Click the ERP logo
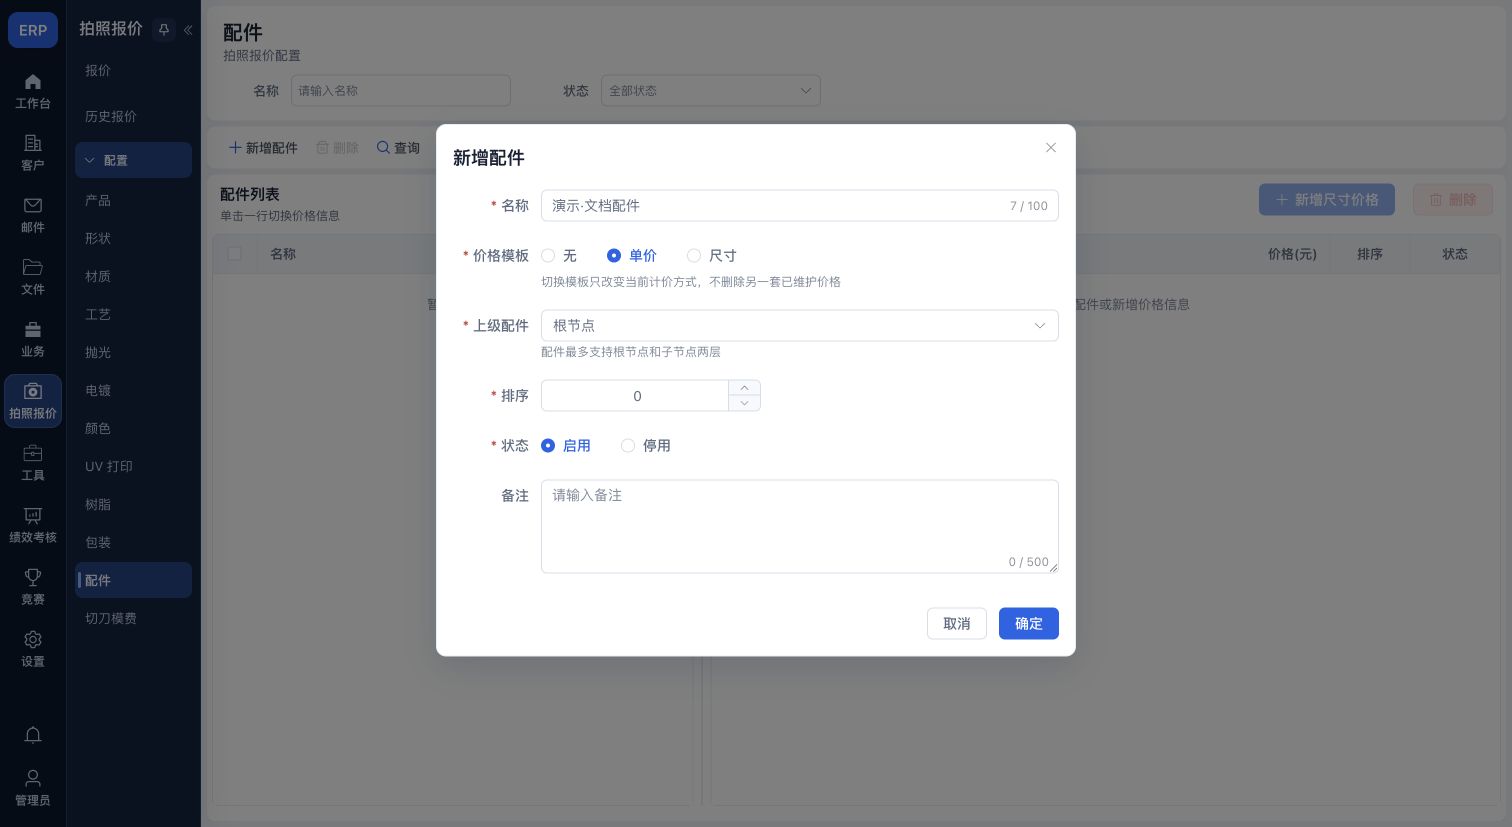Image resolution: width=1512 pixels, height=827 pixels. [33, 30]
